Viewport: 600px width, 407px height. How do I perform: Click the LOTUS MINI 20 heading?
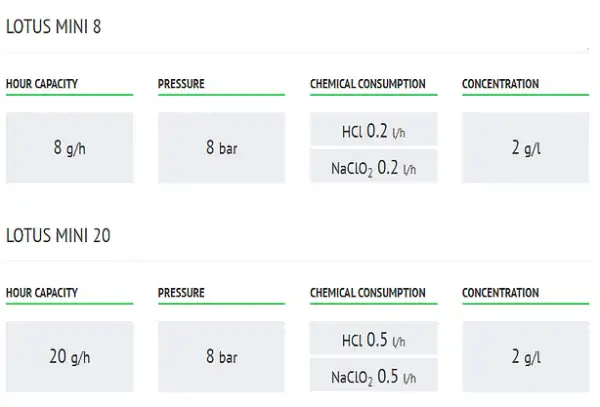pos(58,236)
